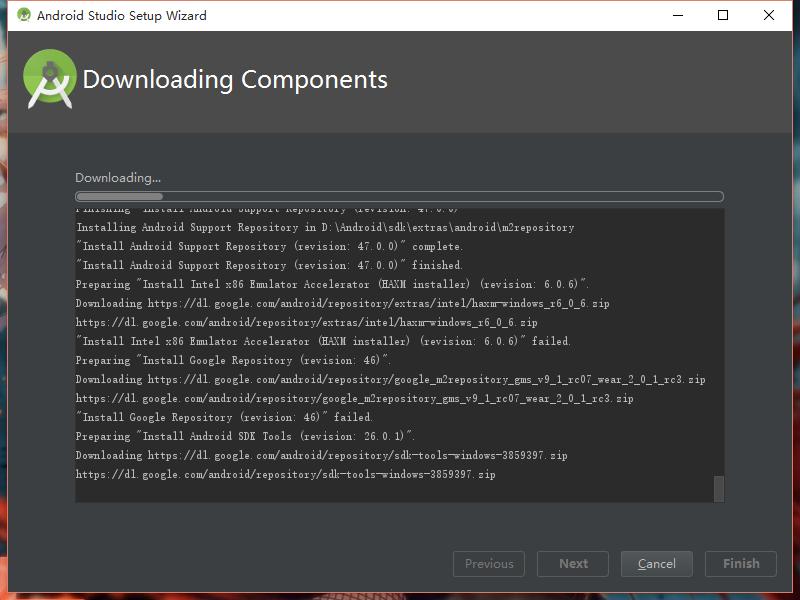The height and width of the screenshot is (600, 800).
Task: Click "Installing Android Support Repository in D:\" line
Action: click(325, 228)
